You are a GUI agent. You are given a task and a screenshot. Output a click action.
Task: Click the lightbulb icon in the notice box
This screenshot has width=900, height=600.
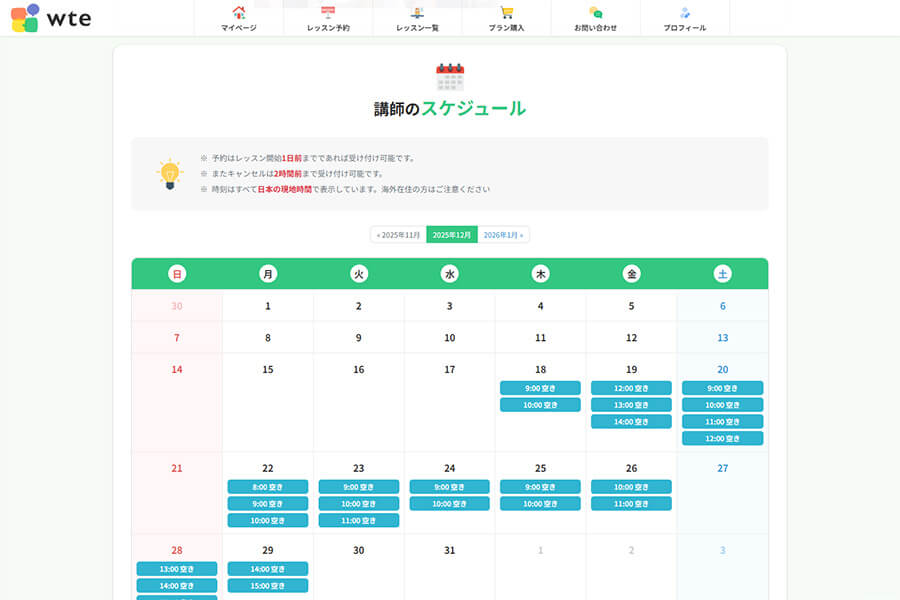pyautogui.click(x=170, y=174)
